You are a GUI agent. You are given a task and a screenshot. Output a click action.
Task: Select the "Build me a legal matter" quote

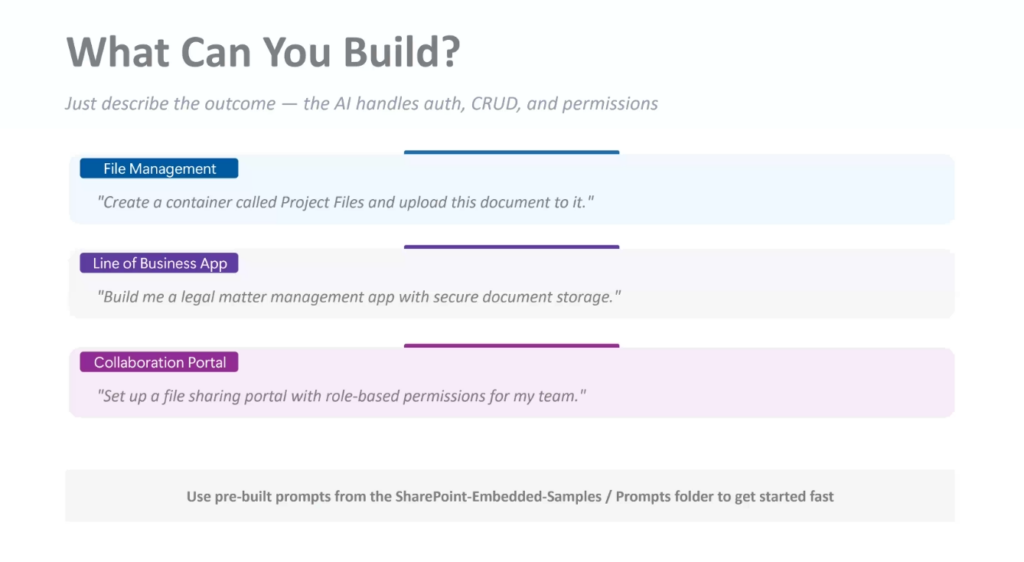359,297
